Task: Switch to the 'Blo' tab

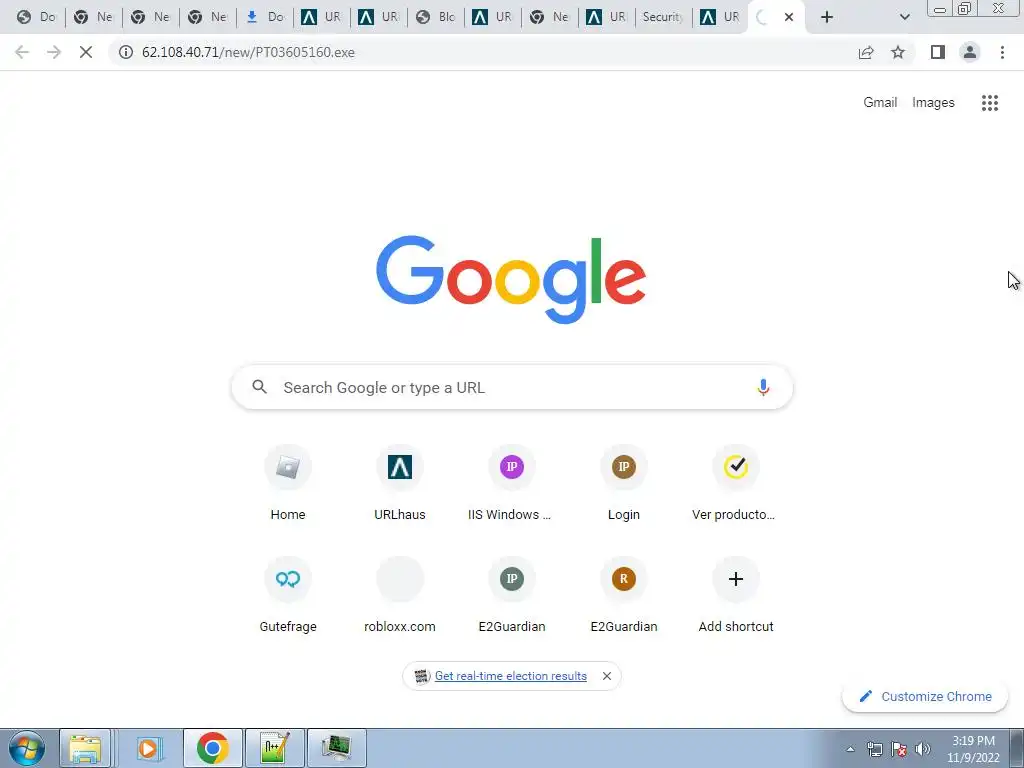Action: click(x=436, y=17)
